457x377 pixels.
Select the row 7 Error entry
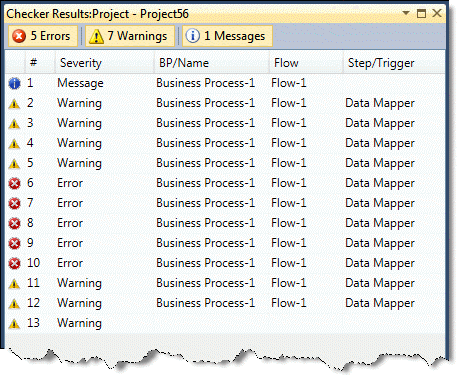(225, 203)
